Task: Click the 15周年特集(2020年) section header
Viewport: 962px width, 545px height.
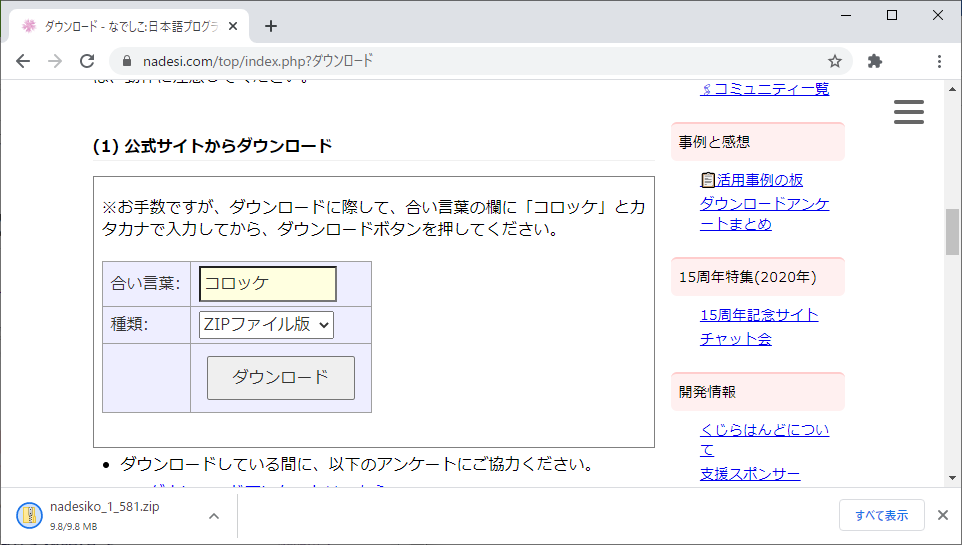Action: [x=758, y=277]
